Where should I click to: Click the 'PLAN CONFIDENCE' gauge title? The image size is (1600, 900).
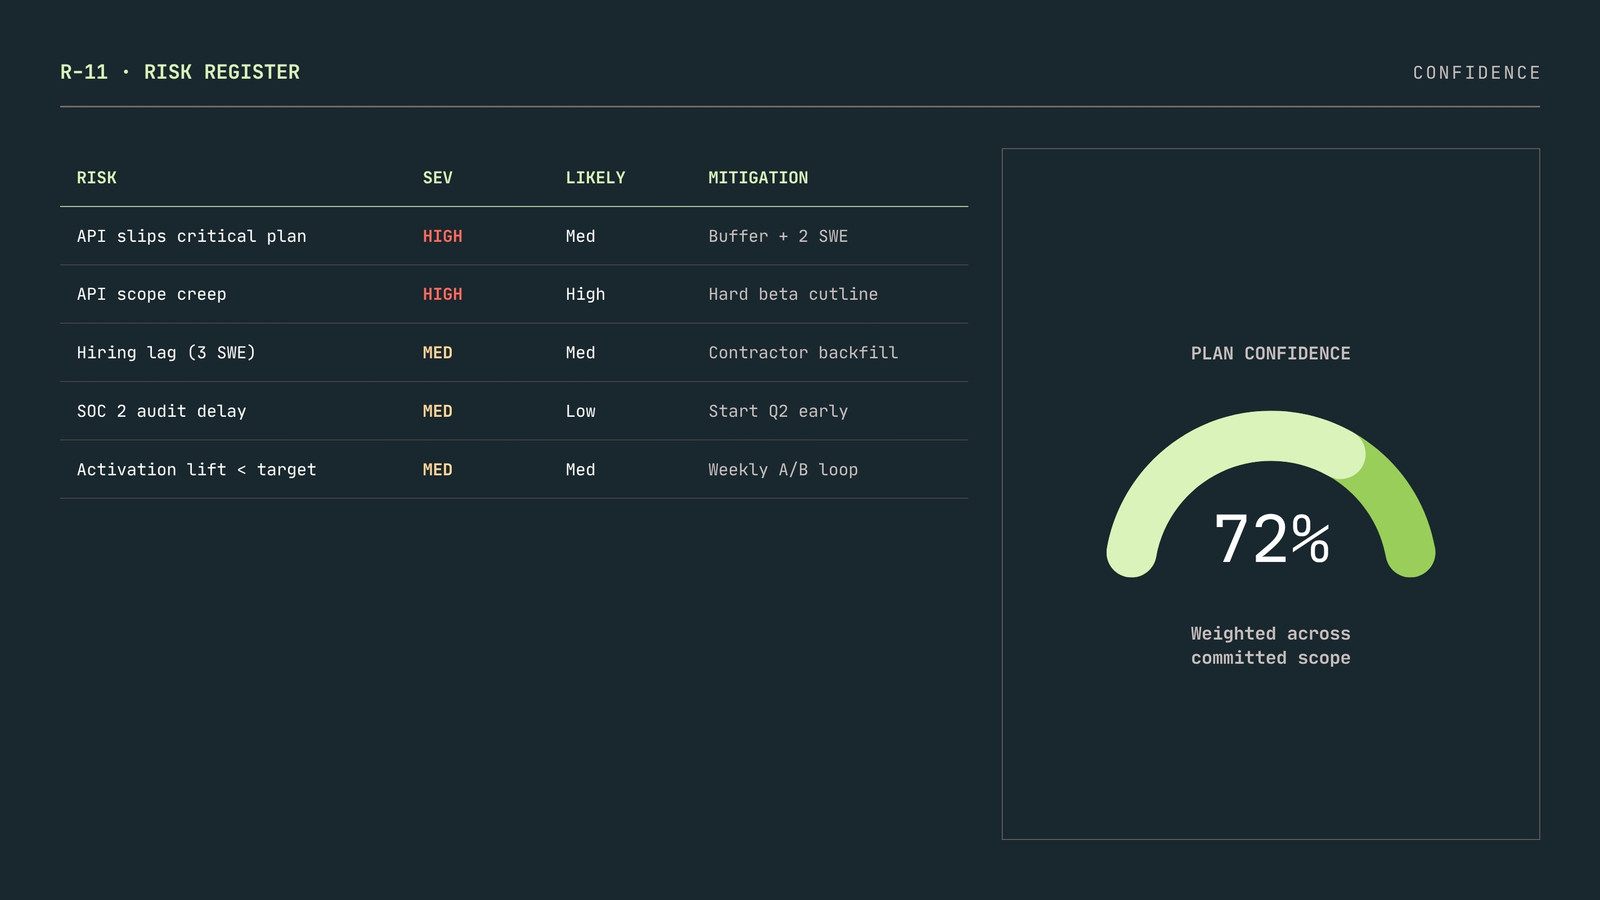(x=1270, y=353)
